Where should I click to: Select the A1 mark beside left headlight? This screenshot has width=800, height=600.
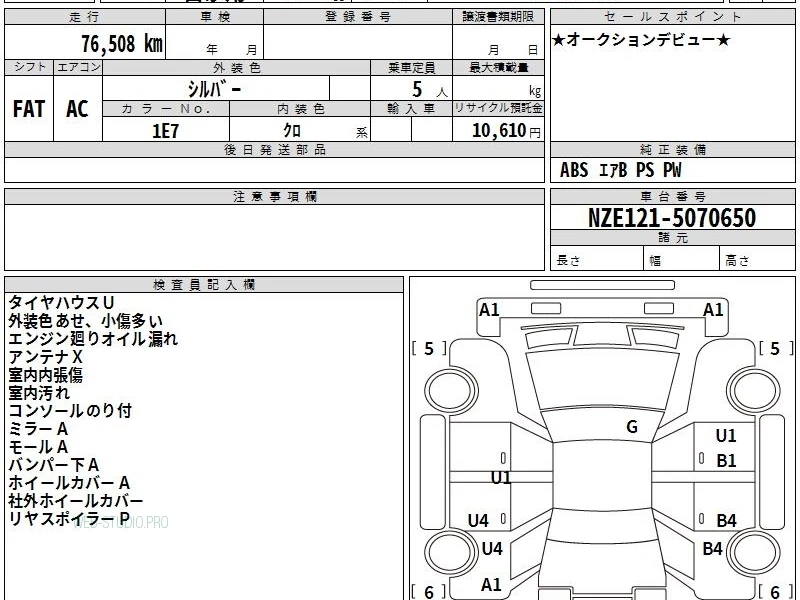pos(489,310)
